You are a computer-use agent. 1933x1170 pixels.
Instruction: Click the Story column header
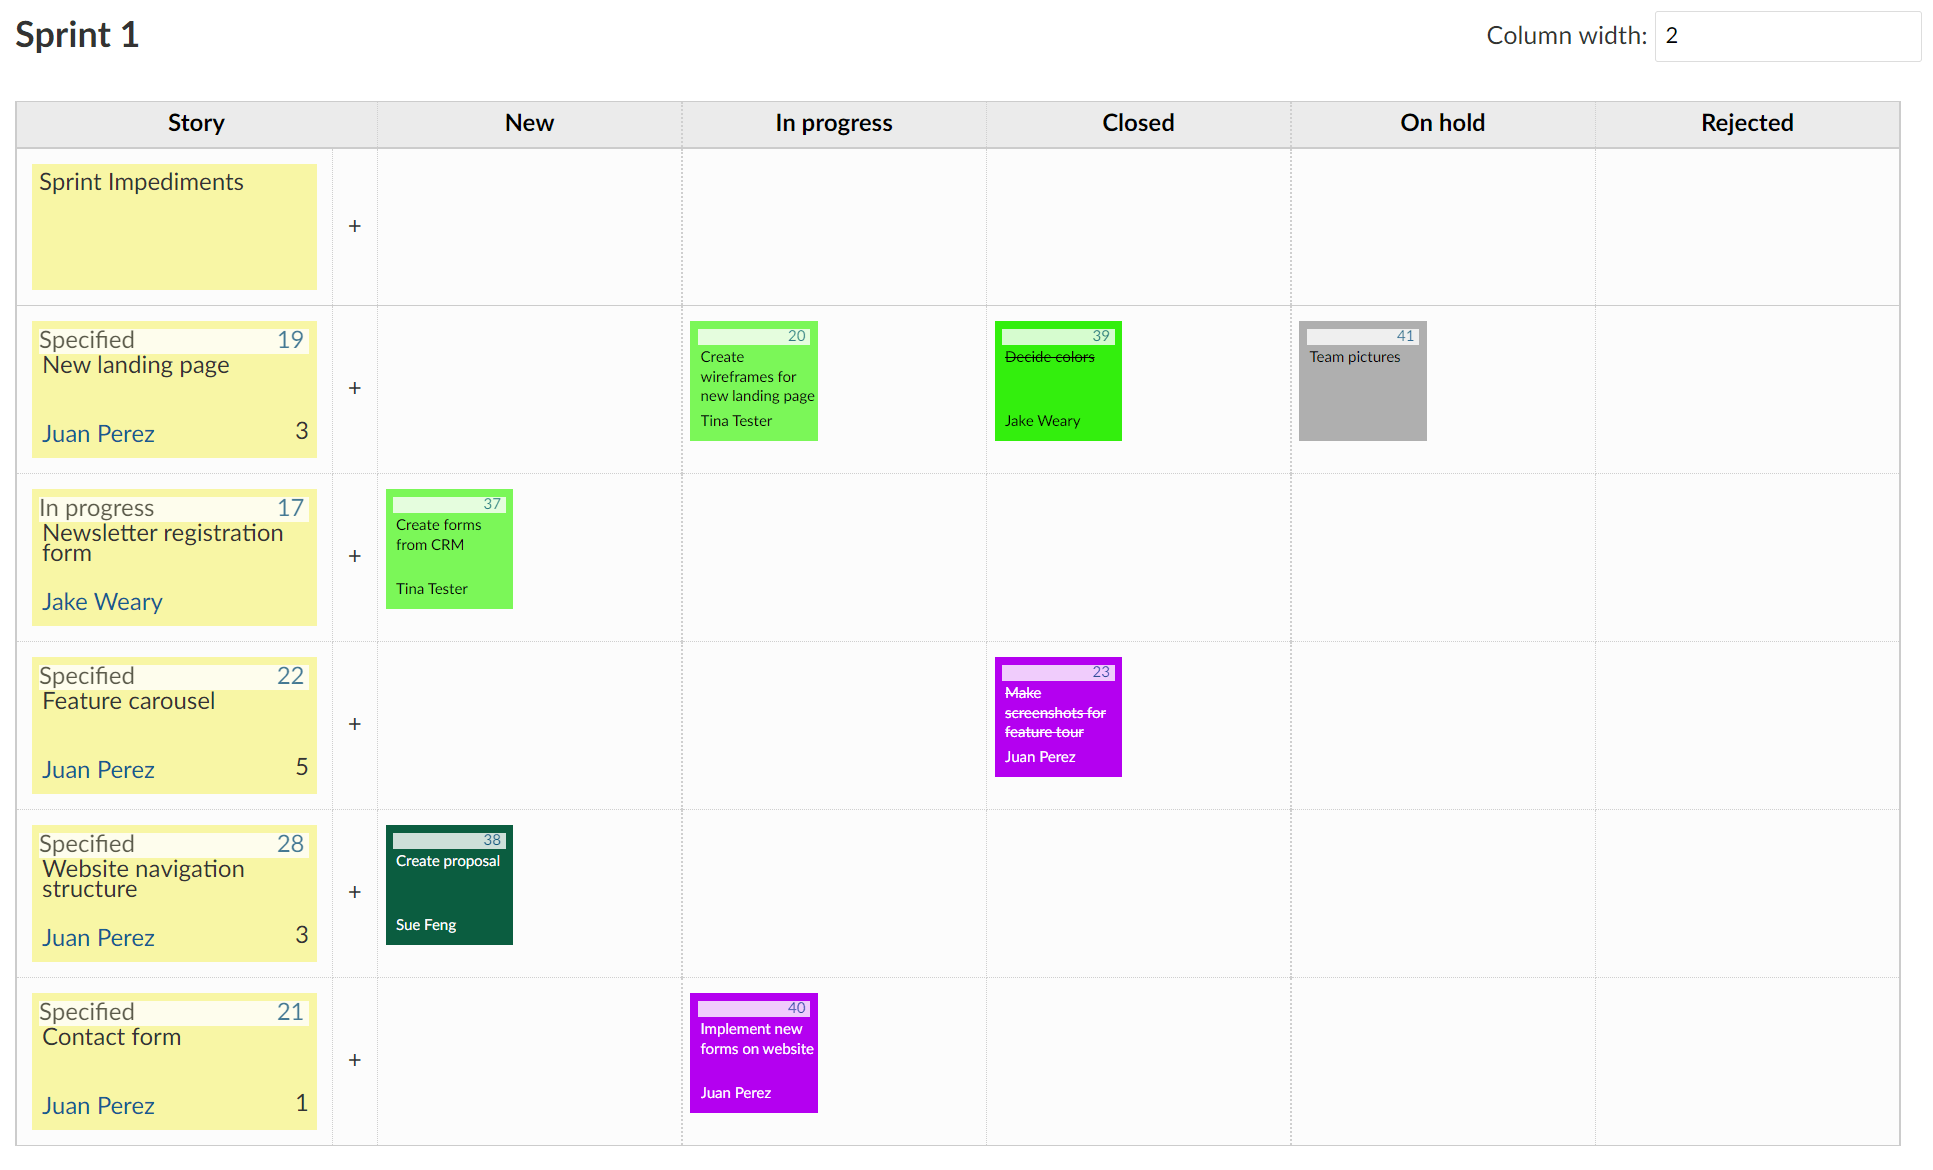[195, 122]
